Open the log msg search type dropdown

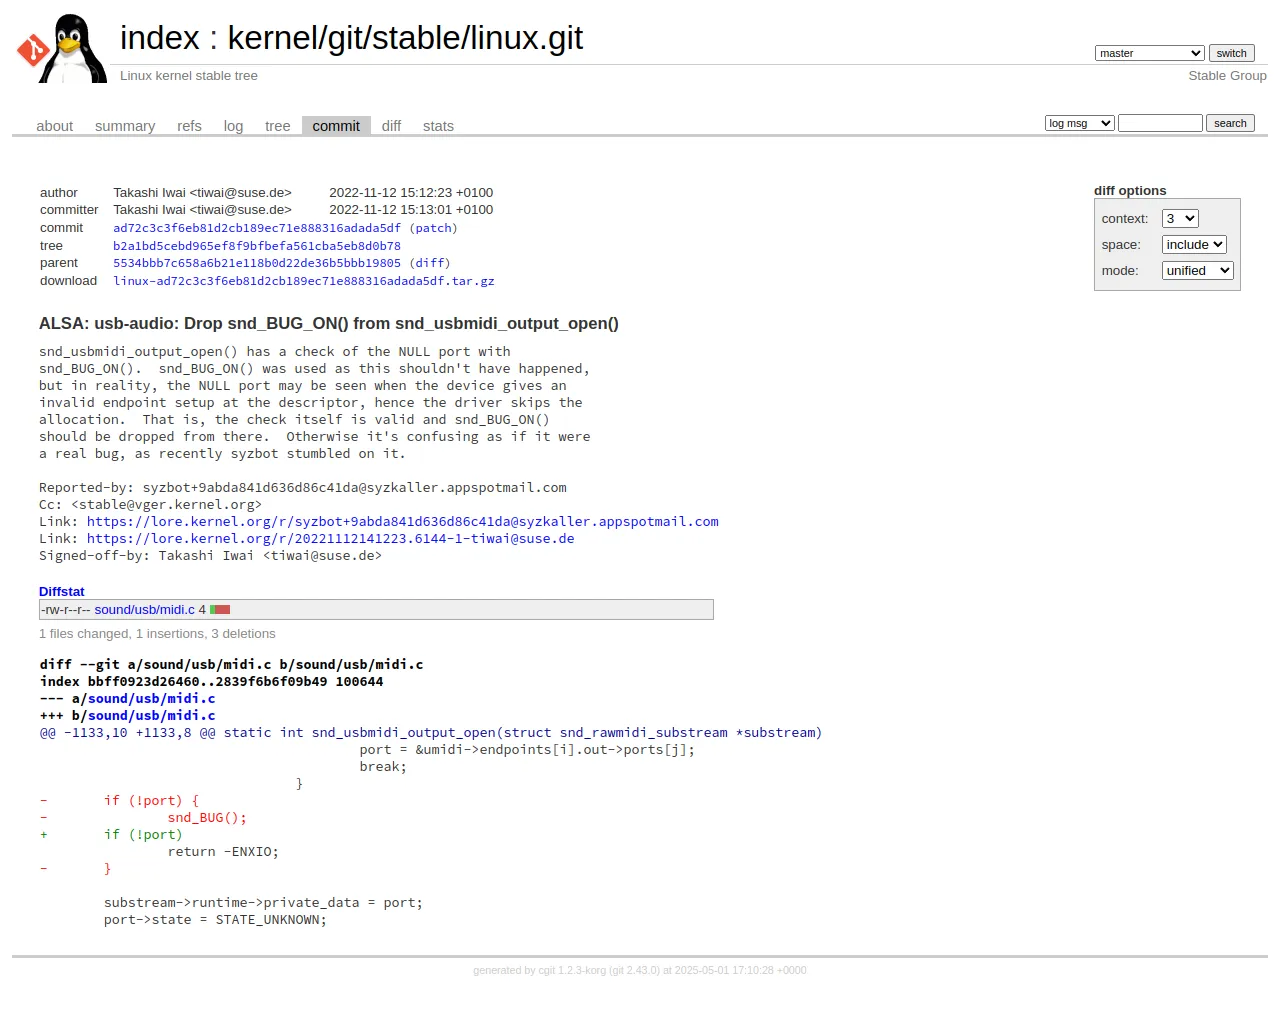(x=1079, y=123)
